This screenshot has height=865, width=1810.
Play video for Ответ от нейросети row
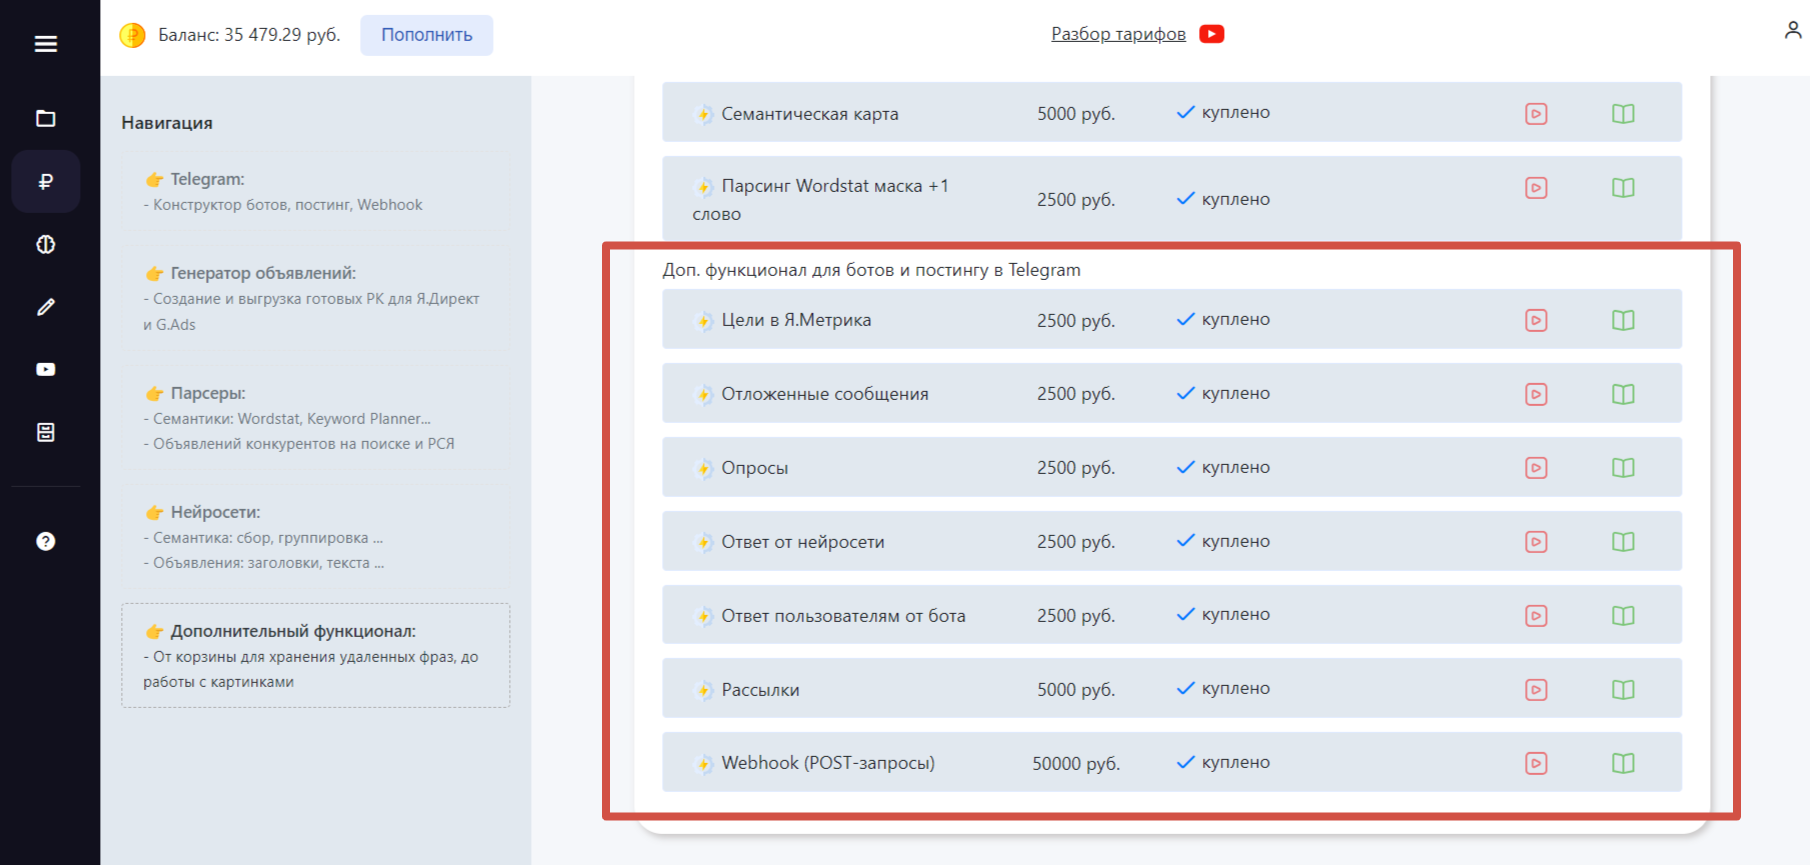1536,542
